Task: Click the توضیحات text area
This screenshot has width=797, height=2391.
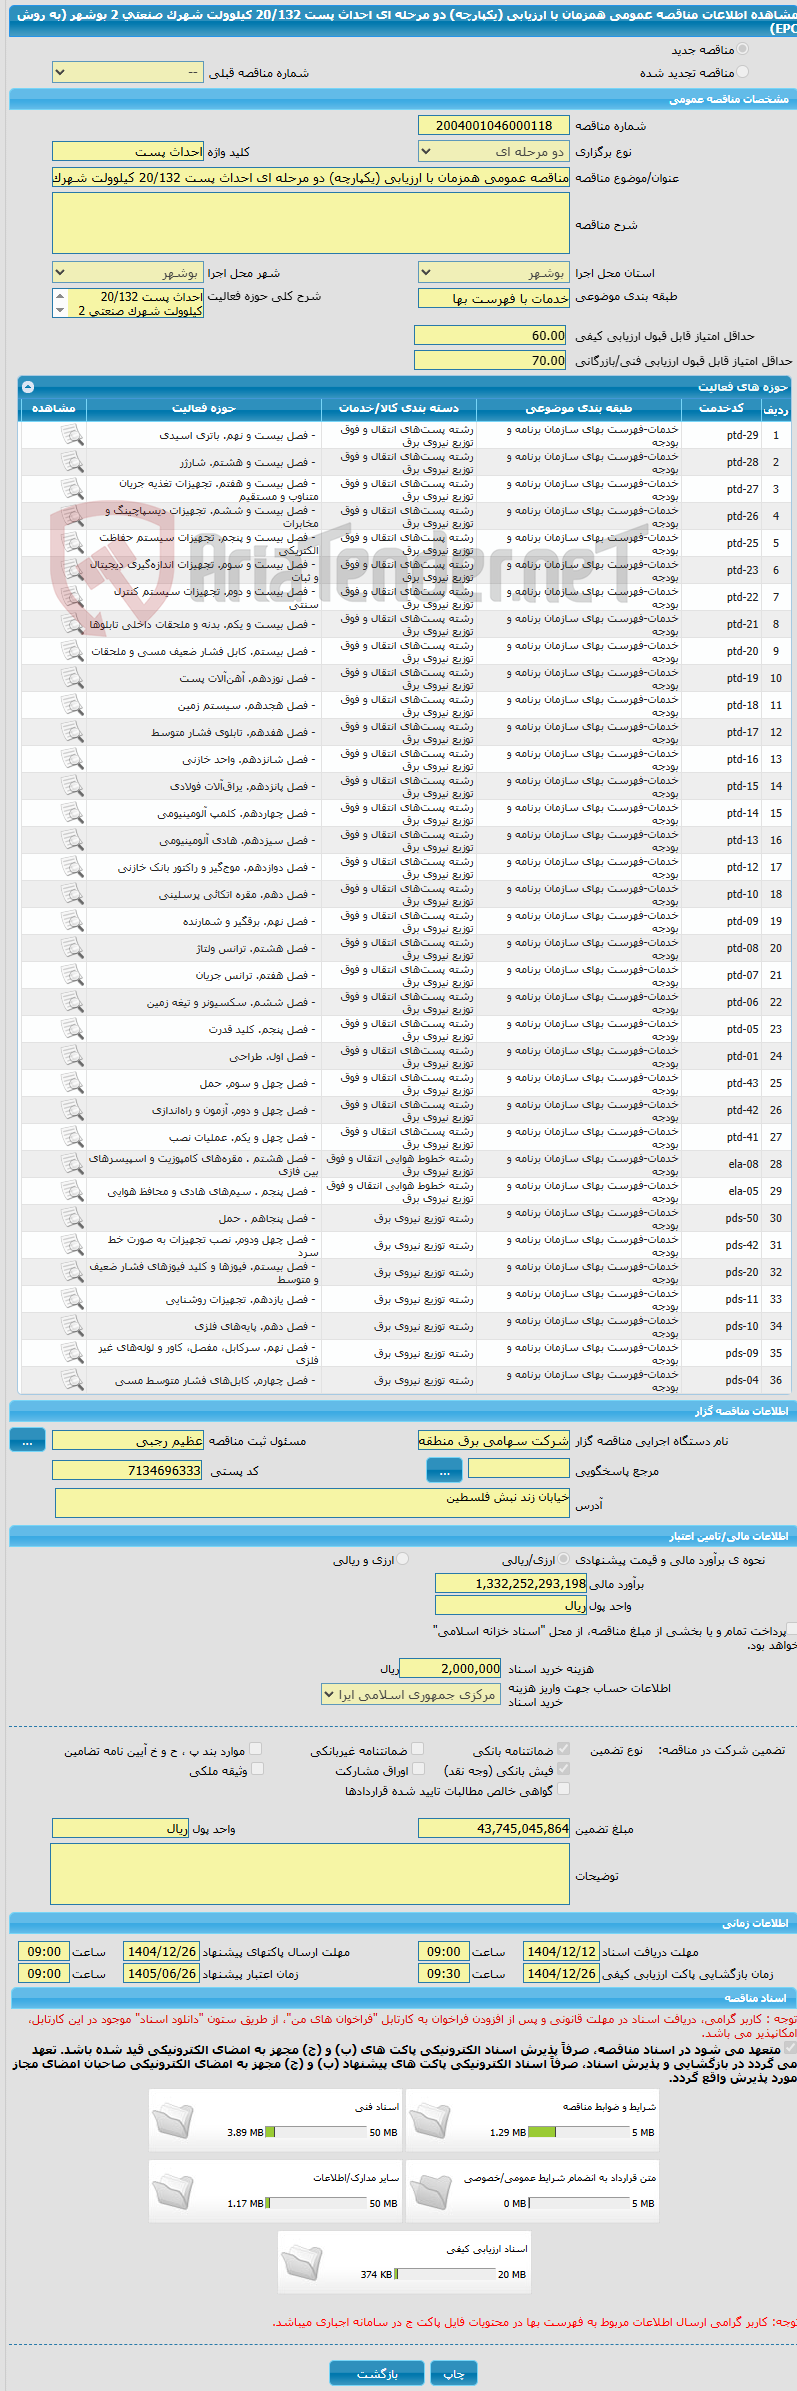Action: (310, 1874)
